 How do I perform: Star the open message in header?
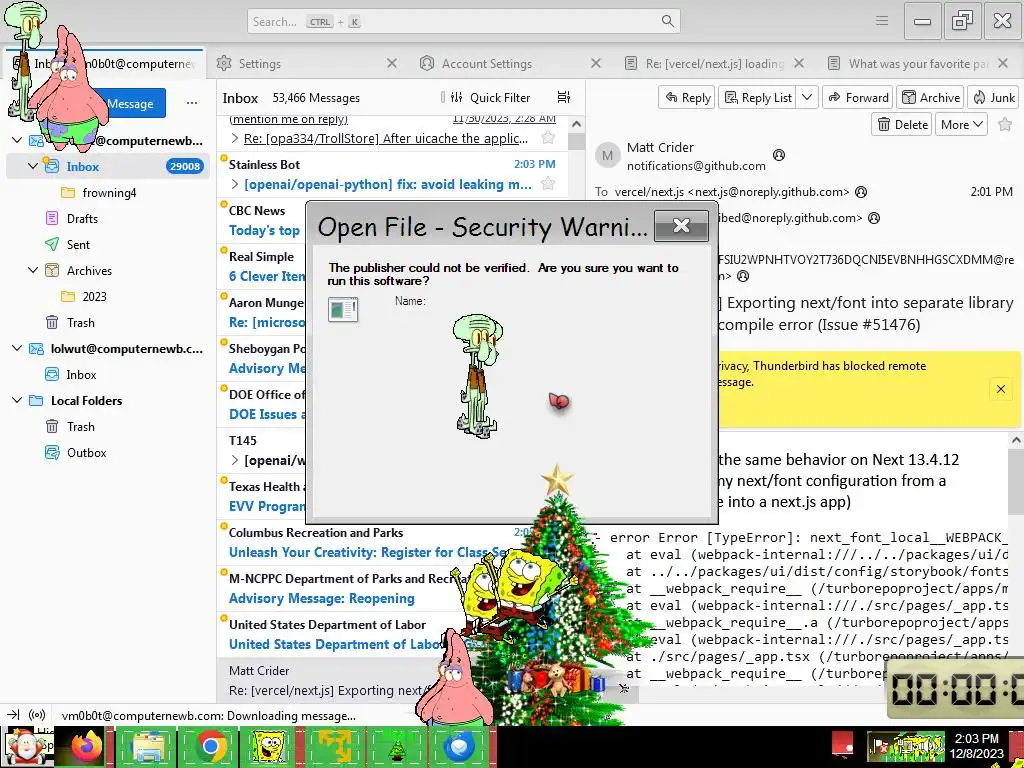pos(1005,124)
